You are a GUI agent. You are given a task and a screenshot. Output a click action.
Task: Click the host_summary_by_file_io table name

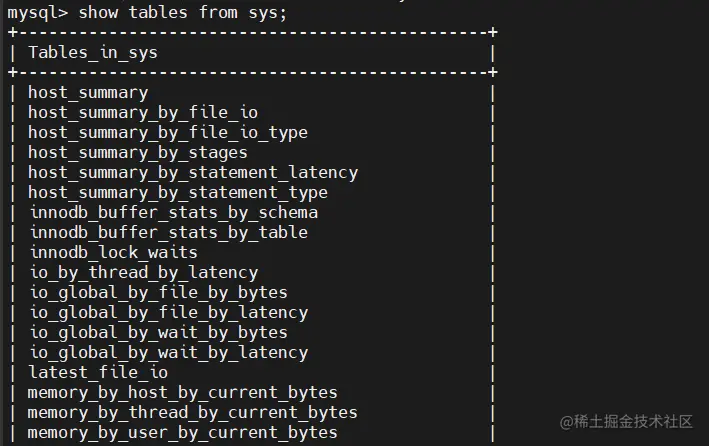pos(142,112)
